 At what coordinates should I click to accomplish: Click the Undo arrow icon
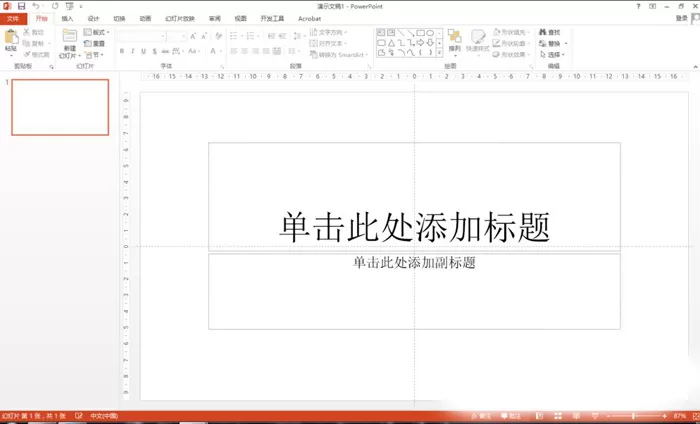tap(36, 6)
